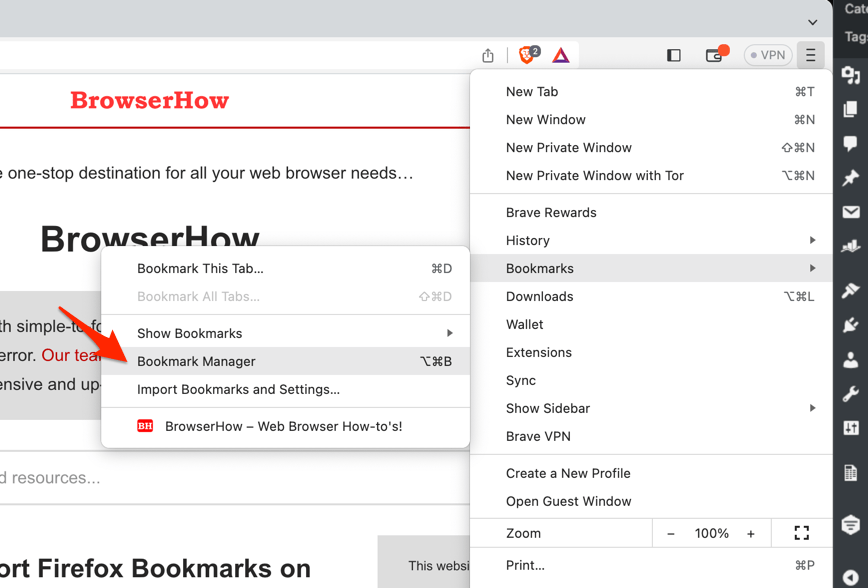The width and height of the screenshot is (868, 588).
Task: Choose New Window menu item
Action: (651, 120)
